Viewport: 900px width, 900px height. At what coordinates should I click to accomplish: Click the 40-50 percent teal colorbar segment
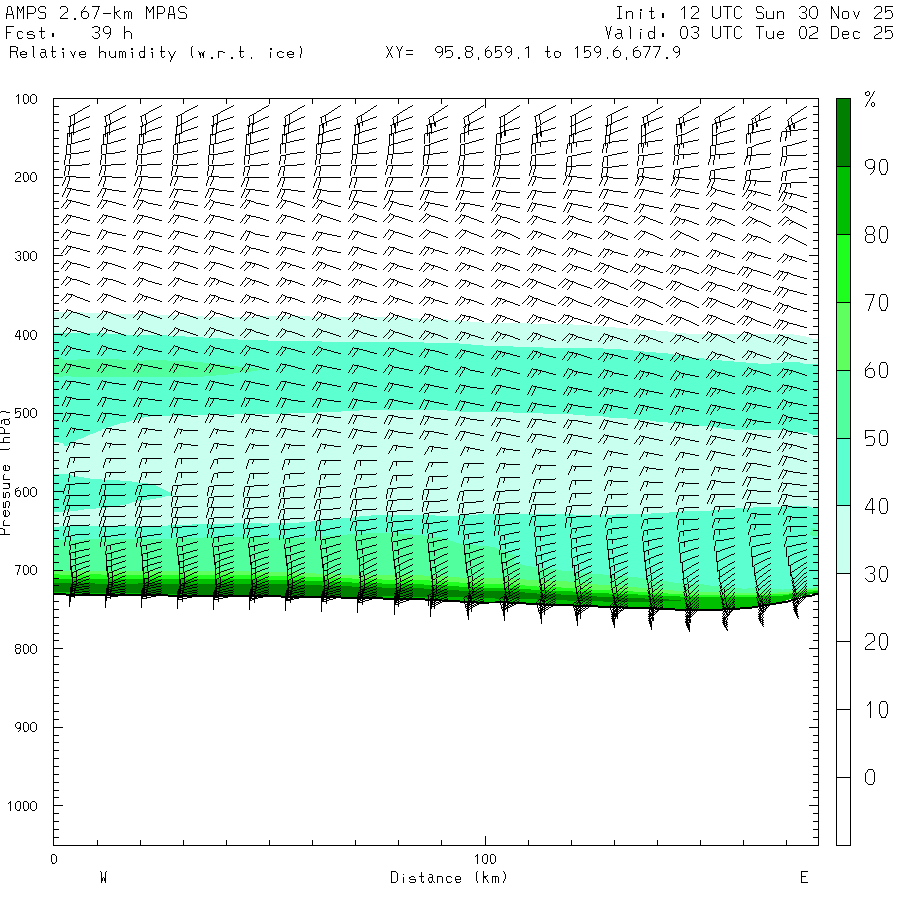coord(843,472)
